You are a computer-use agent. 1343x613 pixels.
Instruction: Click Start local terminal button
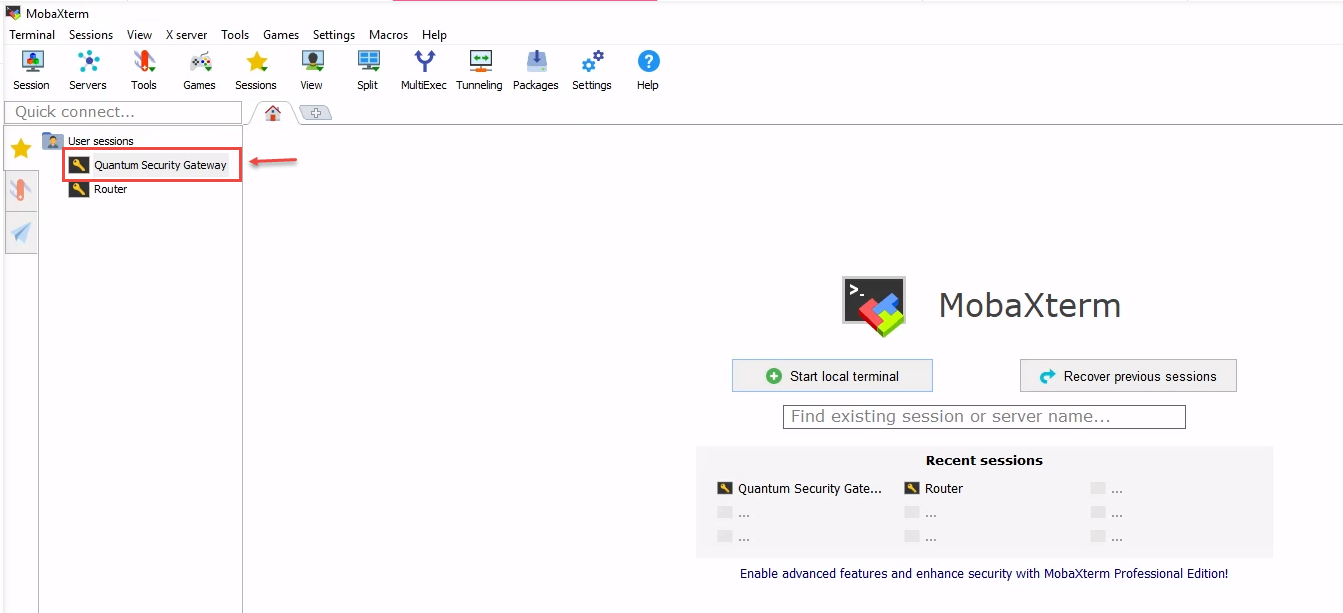click(832, 376)
